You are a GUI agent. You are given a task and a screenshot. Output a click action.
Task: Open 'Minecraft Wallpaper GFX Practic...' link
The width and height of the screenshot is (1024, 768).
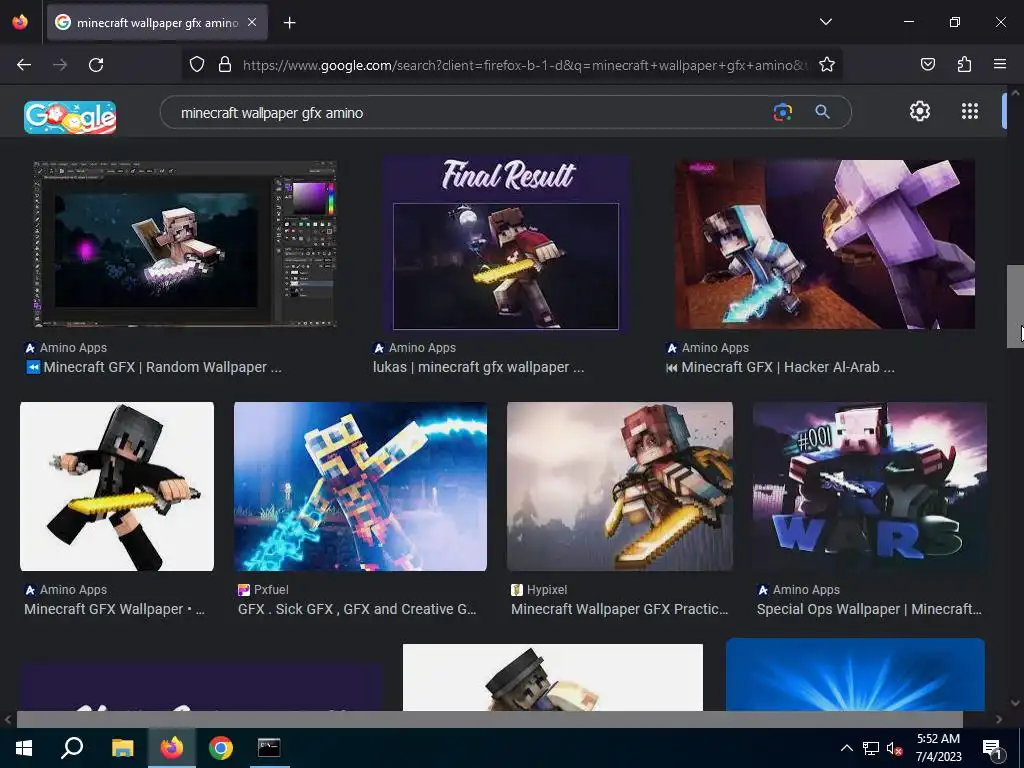click(620, 609)
